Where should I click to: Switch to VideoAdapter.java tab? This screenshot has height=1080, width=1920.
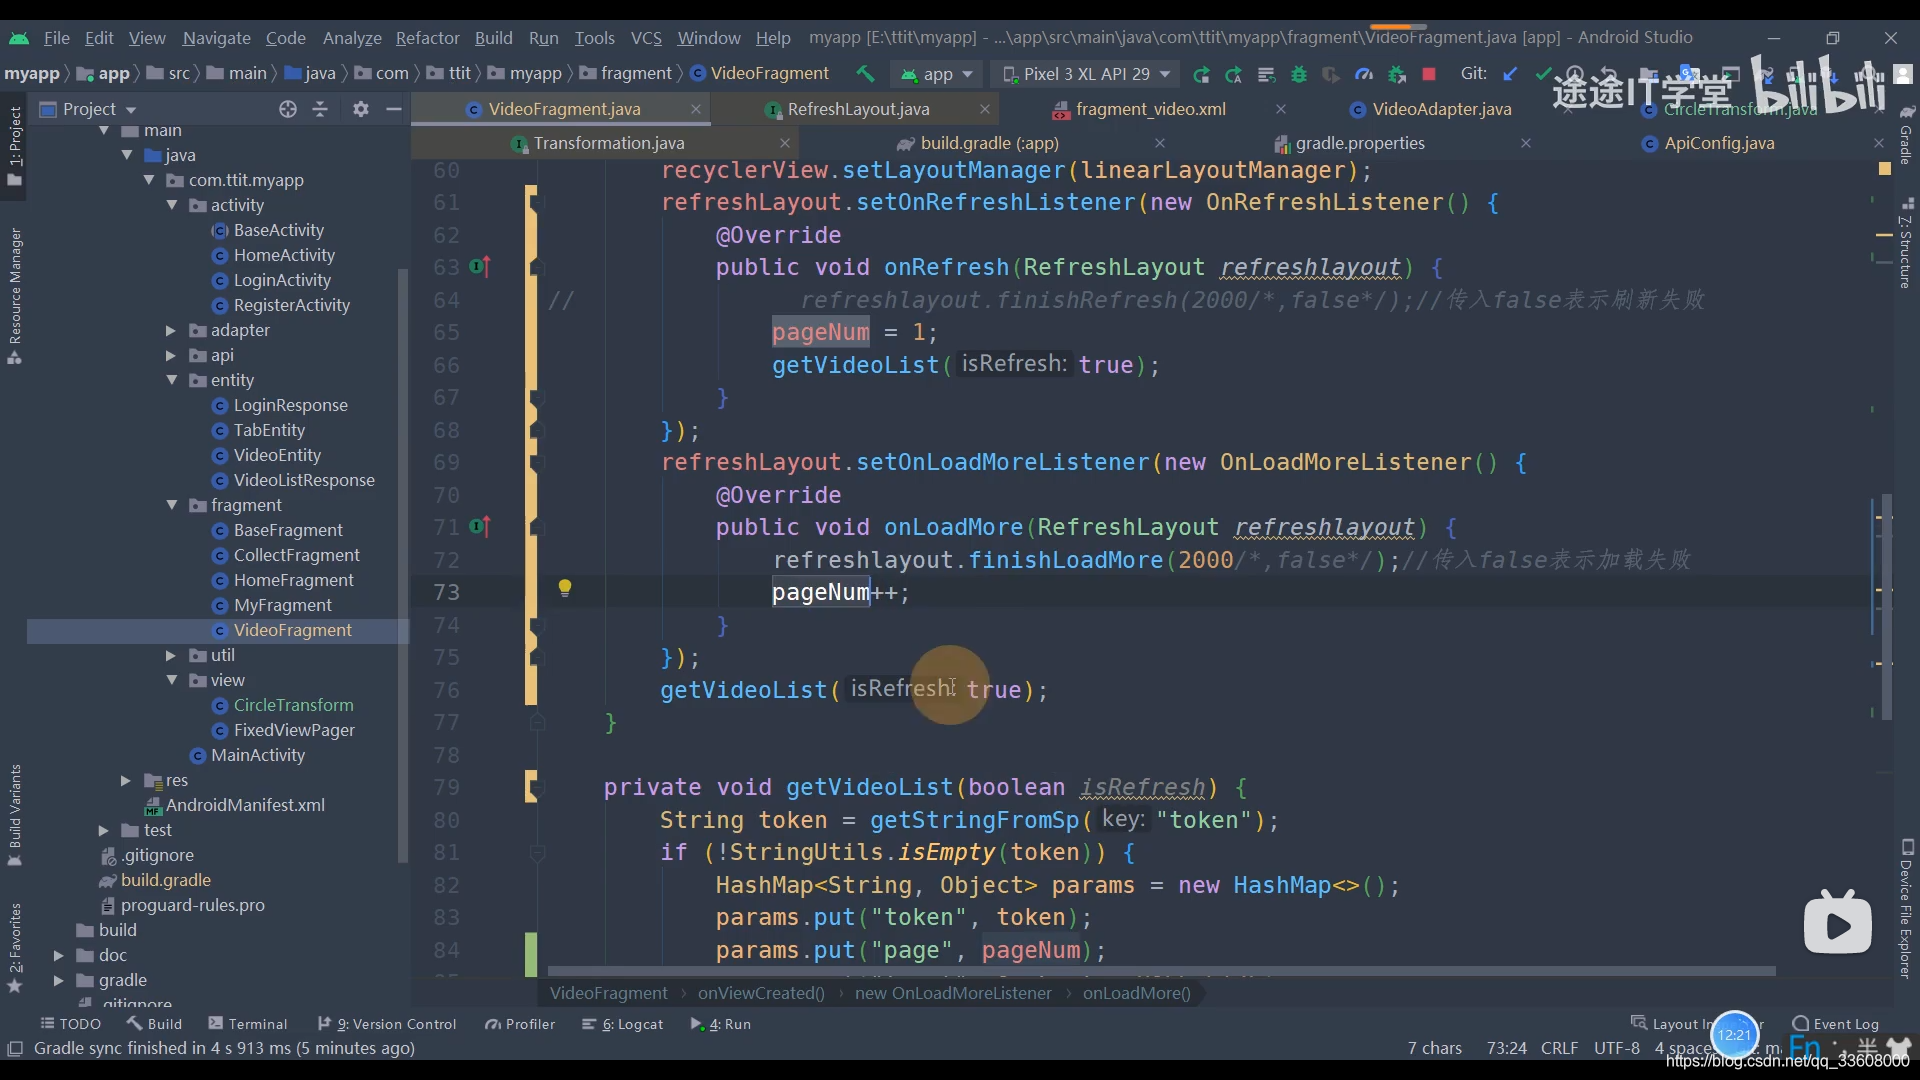pos(1441,109)
